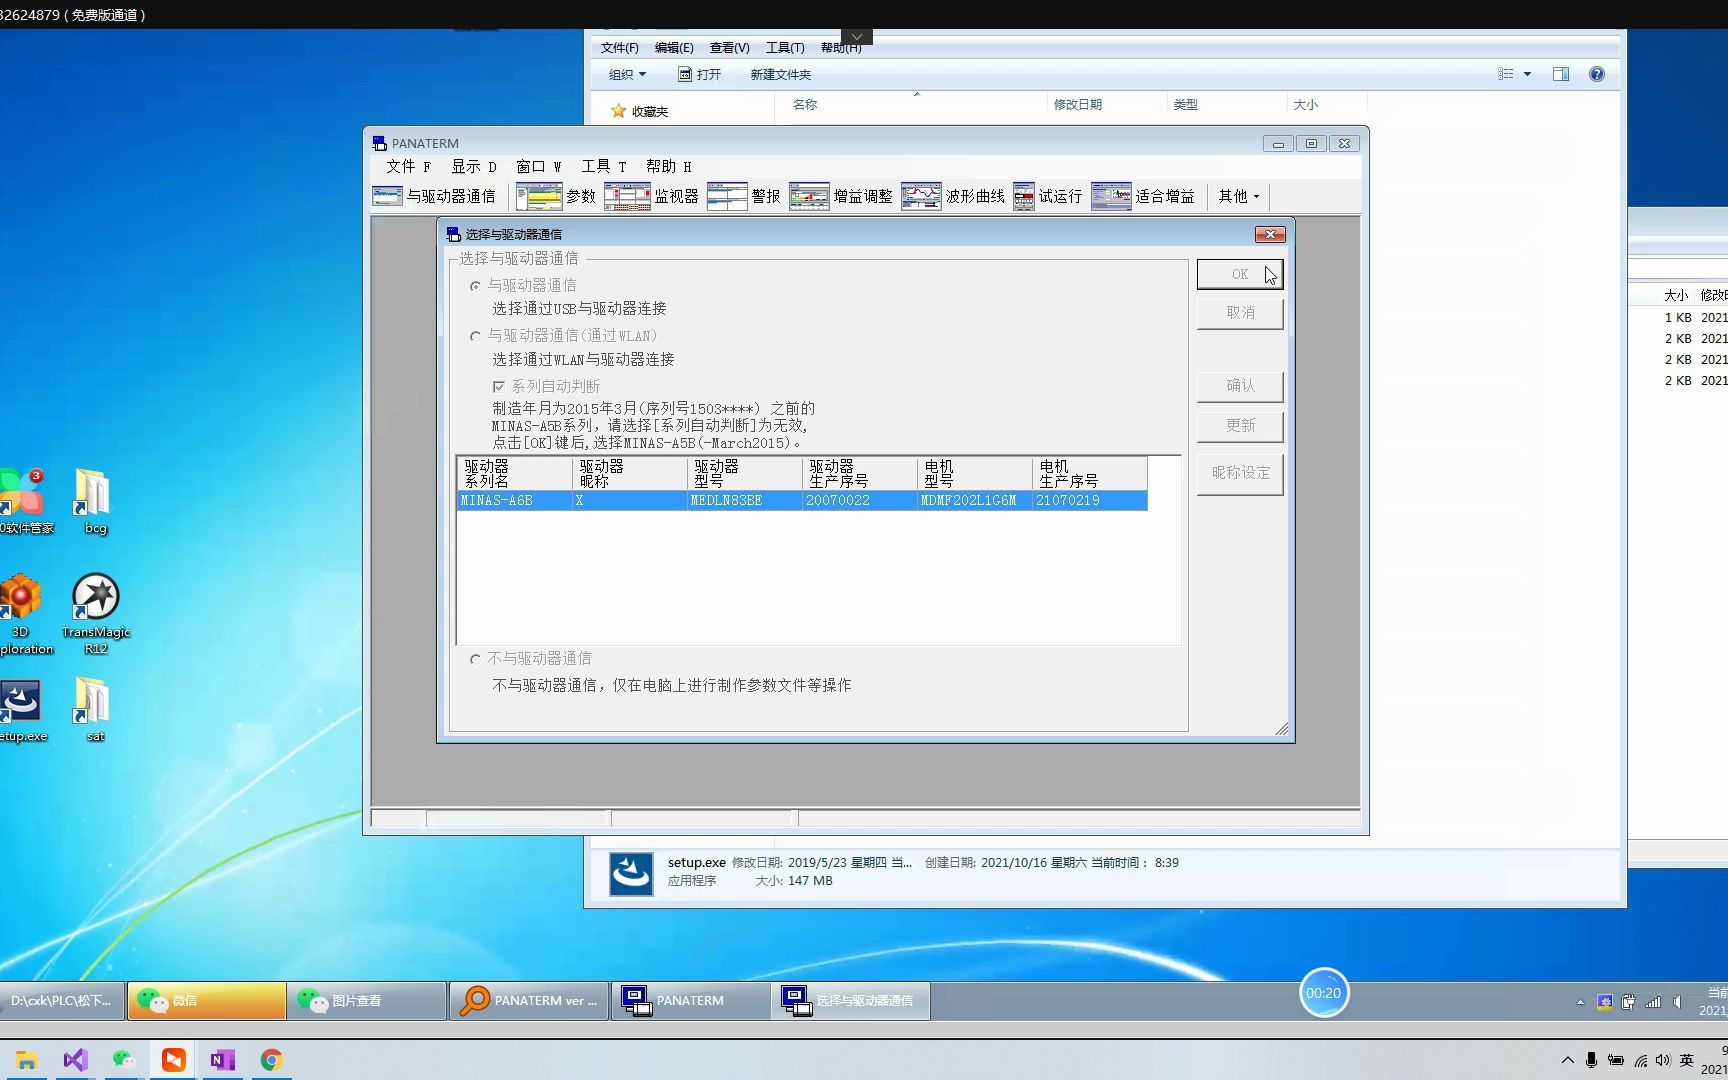Click 新建文件夹 in Explorer toolbar
This screenshot has height=1080, width=1728.
(780, 74)
